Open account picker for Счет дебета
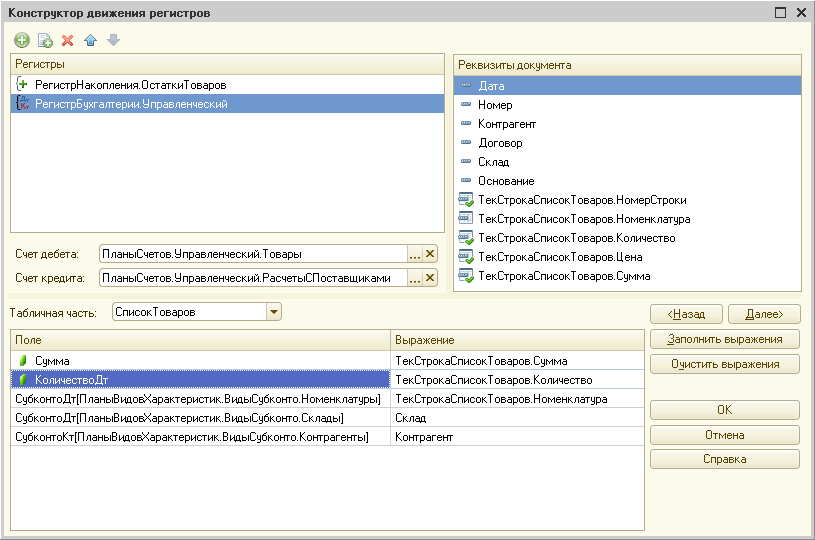 pyautogui.click(x=415, y=254)
